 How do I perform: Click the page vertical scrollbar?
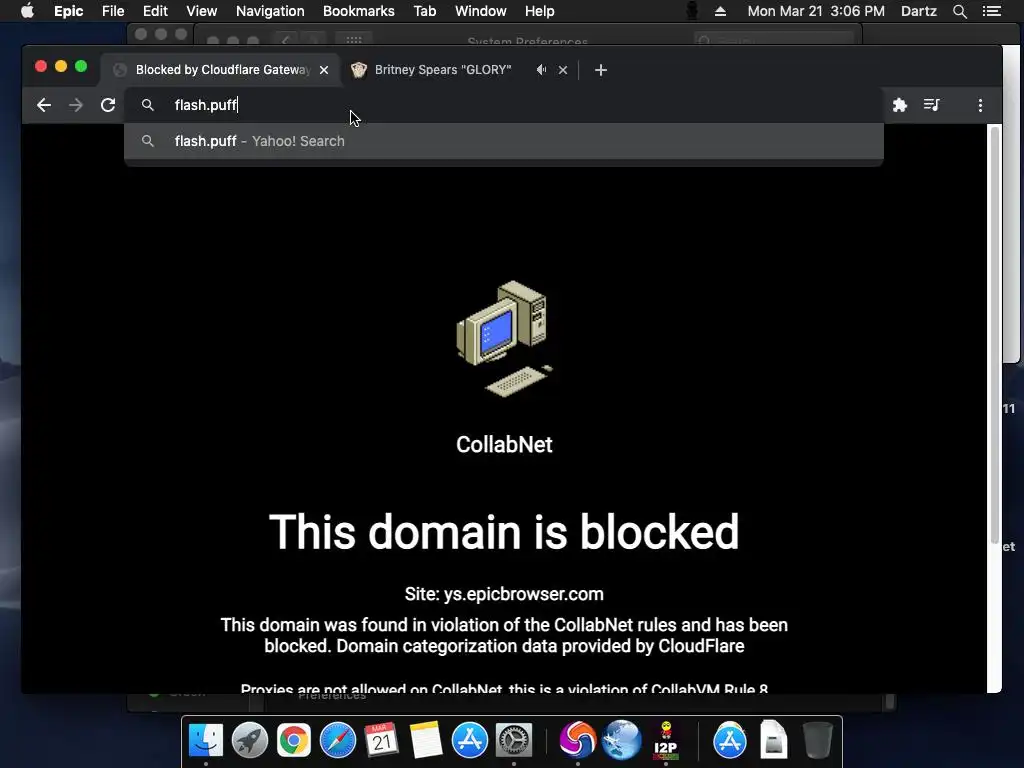[995, 333]
